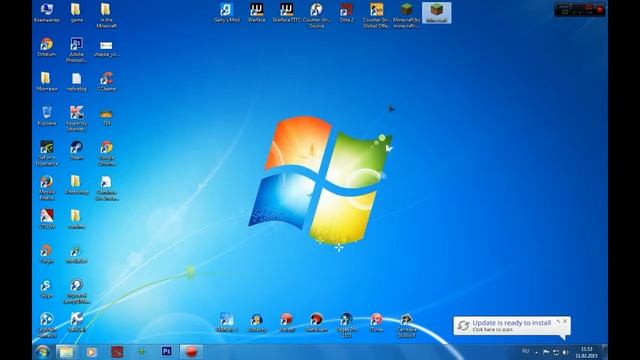640x360 pixels.
Task: Launch Origin desktop shortcut
Action: [x=47, y=254]
